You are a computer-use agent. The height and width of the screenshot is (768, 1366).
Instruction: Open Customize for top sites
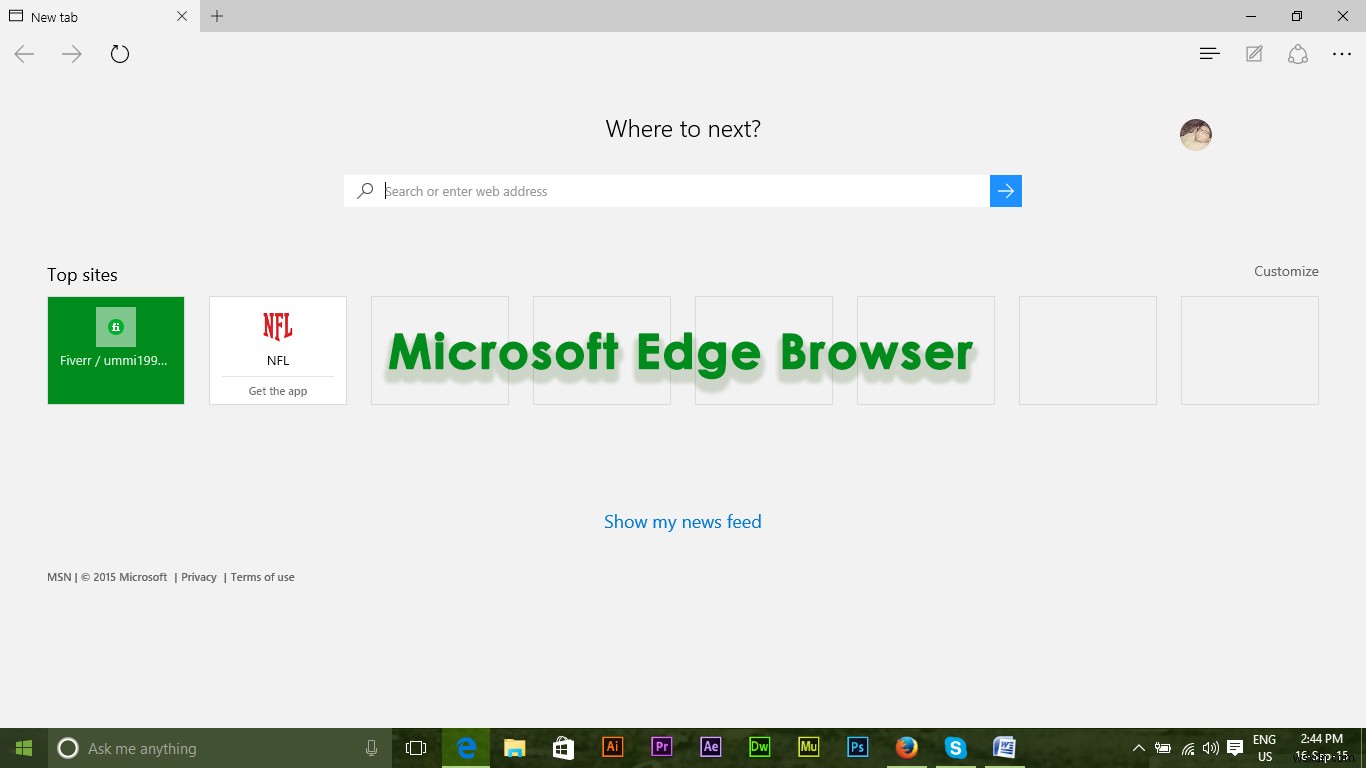[x=1286, y=271]
